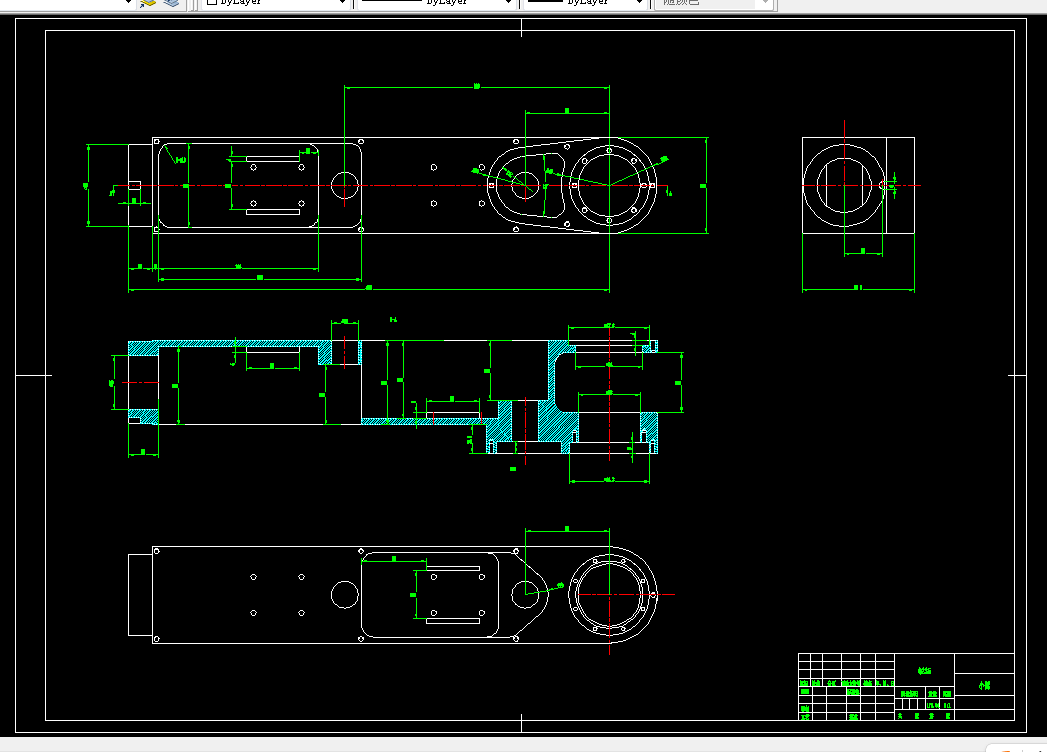Click the title block table in drawing corner
The image size is (1047, 752).
point(906,687)
